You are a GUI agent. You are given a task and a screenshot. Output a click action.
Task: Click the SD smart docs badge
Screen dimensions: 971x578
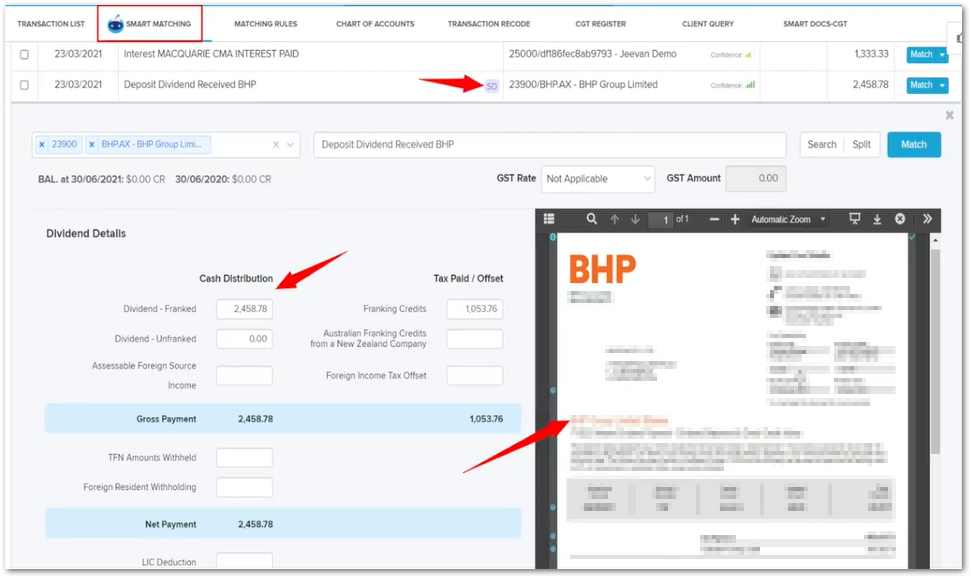point(491,86)
